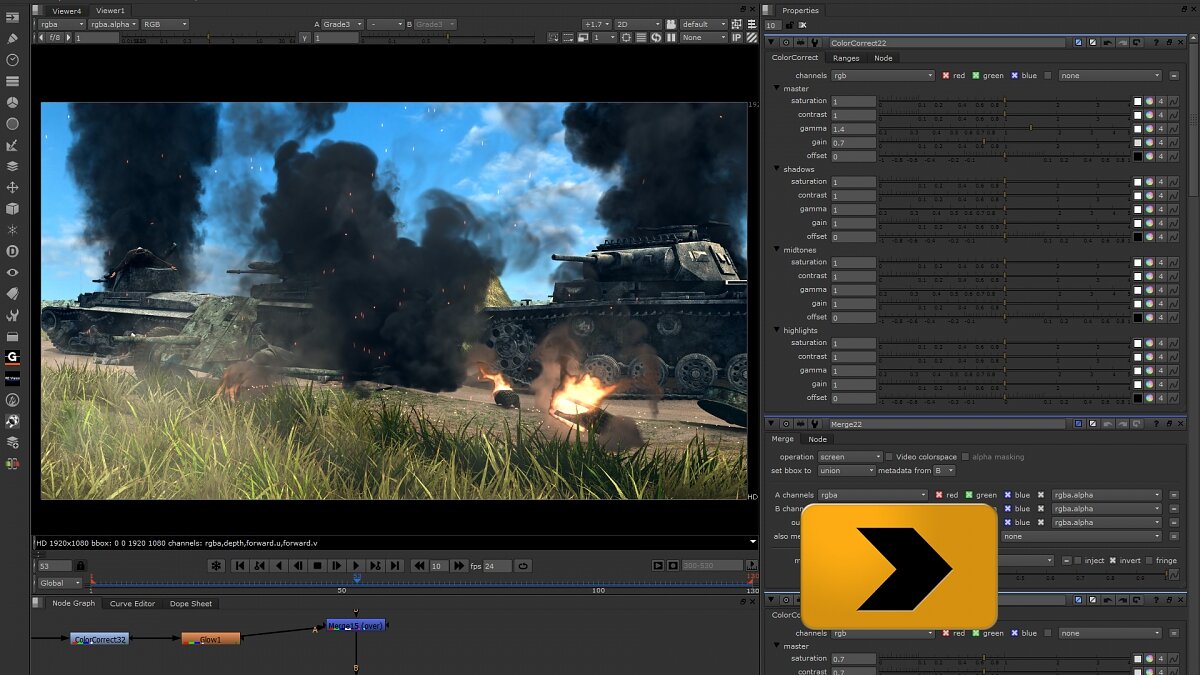This screenshot has width=1200, height=675.
Task: Enable the extra channel checkbox beside 'none'
Action: pyautogui.click(x=1048, y=75)
